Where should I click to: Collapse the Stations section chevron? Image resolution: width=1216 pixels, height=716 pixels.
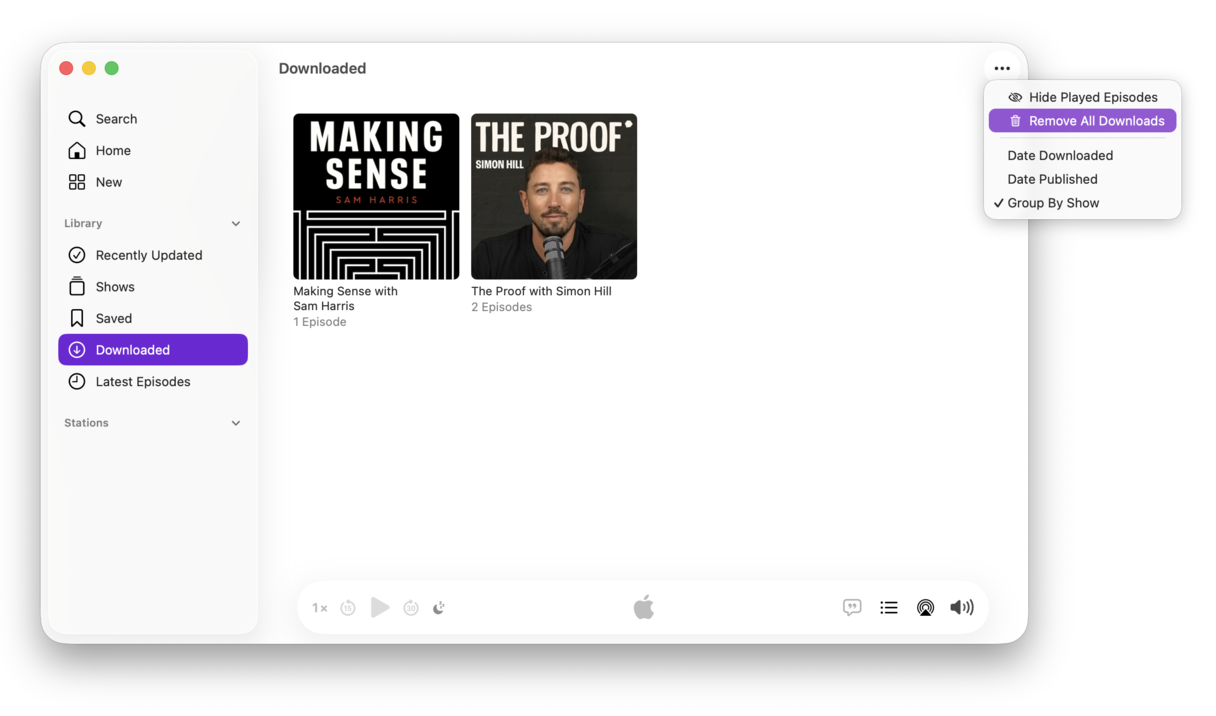(236, 423)
